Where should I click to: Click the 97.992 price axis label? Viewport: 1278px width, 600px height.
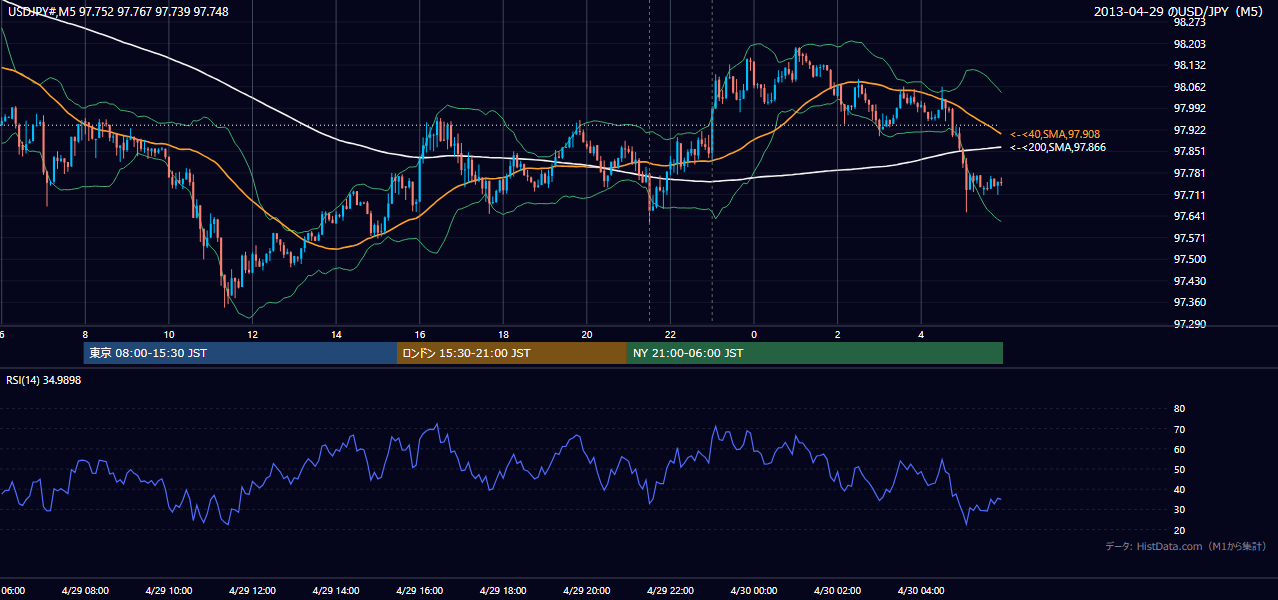click(x=1189, y=108)
